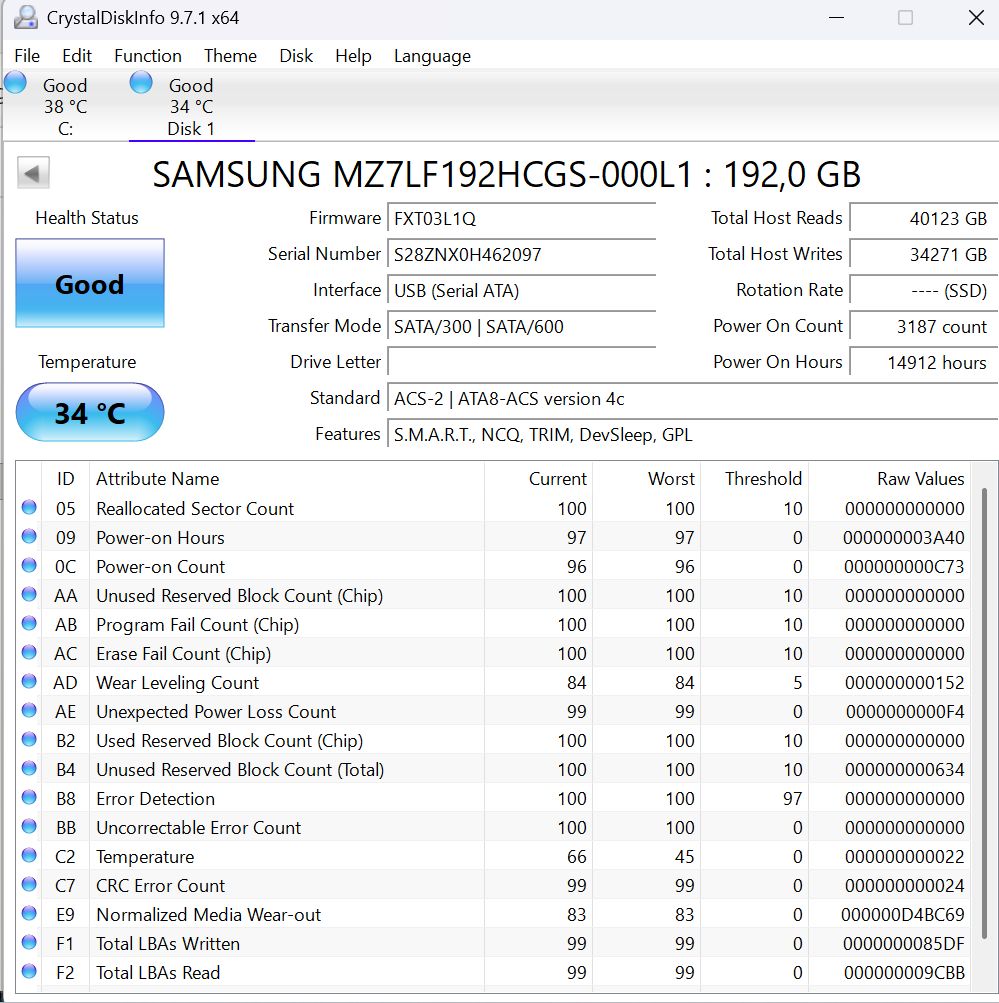The image size is (999, 1003).
Task: Click the Temperature attribute status orb
Action: (x=29, y=856)
